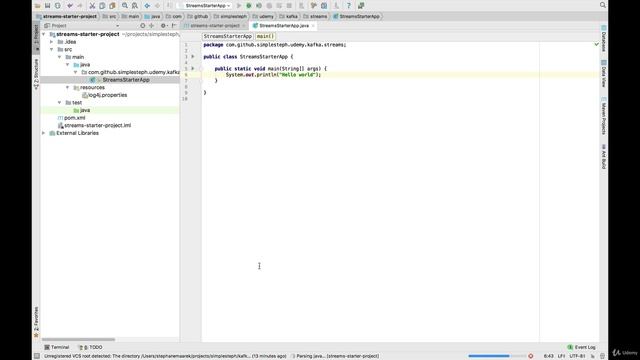Switch to streams-starter-project editor tab

coord(215,25)
